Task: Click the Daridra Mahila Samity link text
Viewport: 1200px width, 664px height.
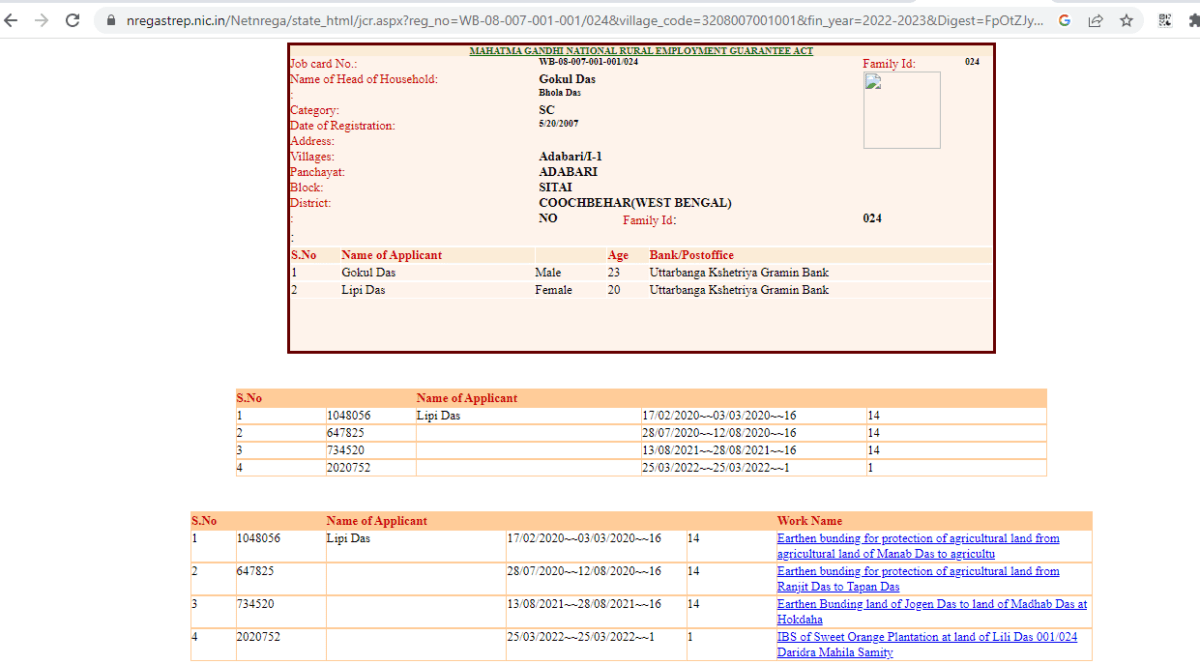Action: [835, 651]
